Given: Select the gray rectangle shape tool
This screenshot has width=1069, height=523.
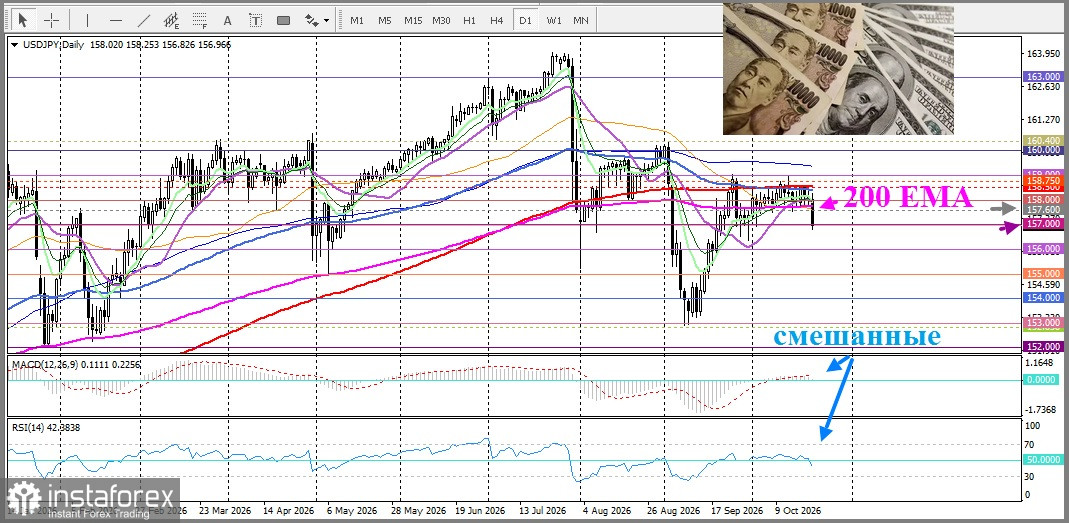Looking at the screenshot, I should point(284,20).
